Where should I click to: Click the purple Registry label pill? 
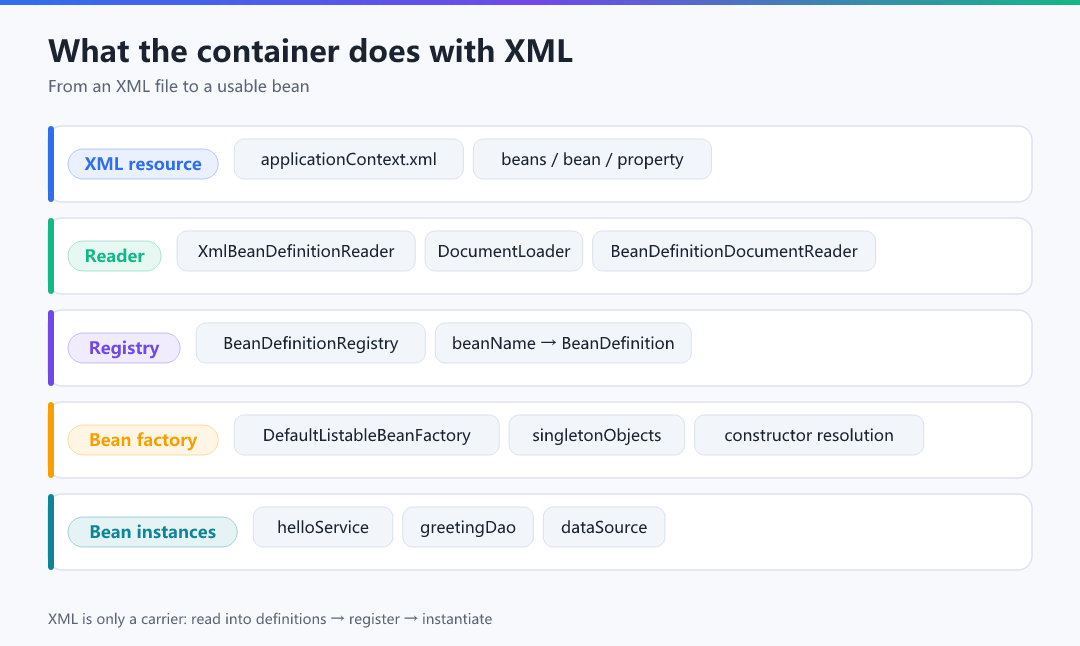click(124, 348)
